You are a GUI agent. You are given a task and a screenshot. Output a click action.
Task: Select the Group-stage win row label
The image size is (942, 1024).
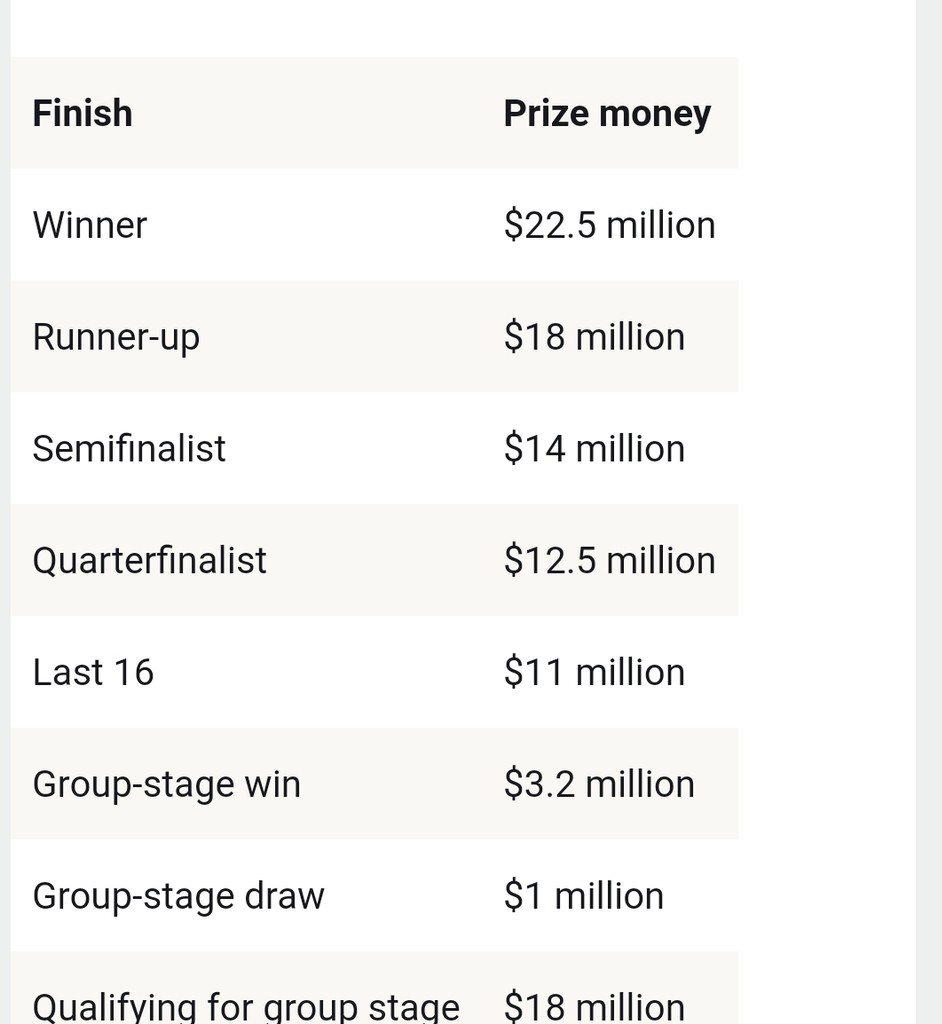[x=167, y=784]
